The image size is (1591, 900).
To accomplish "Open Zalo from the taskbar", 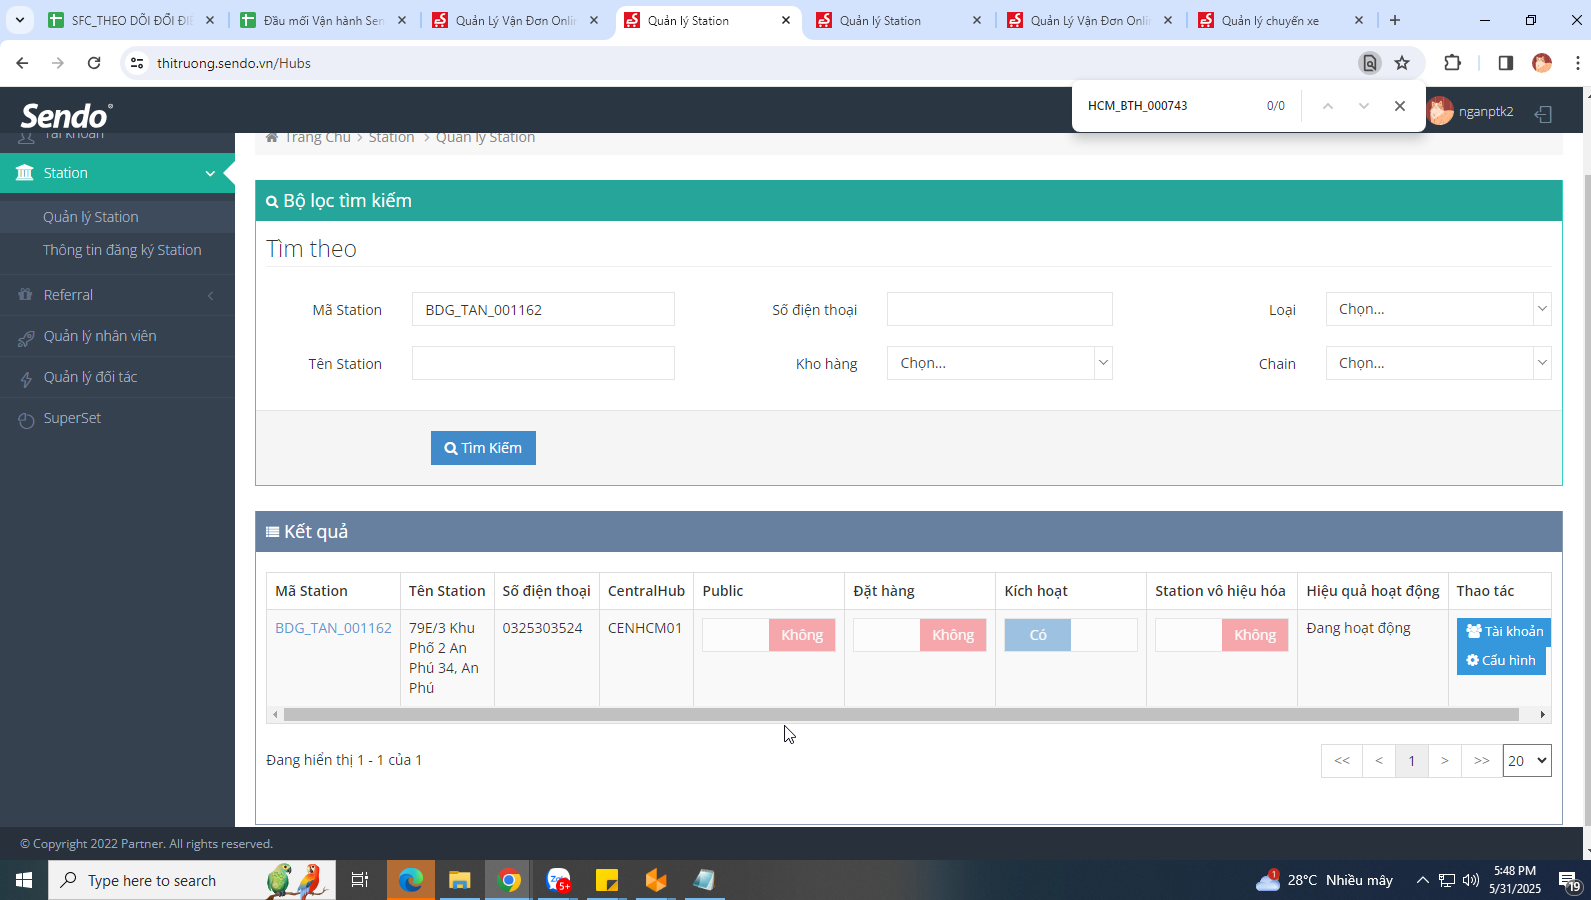I will click(x=558, y=880).
